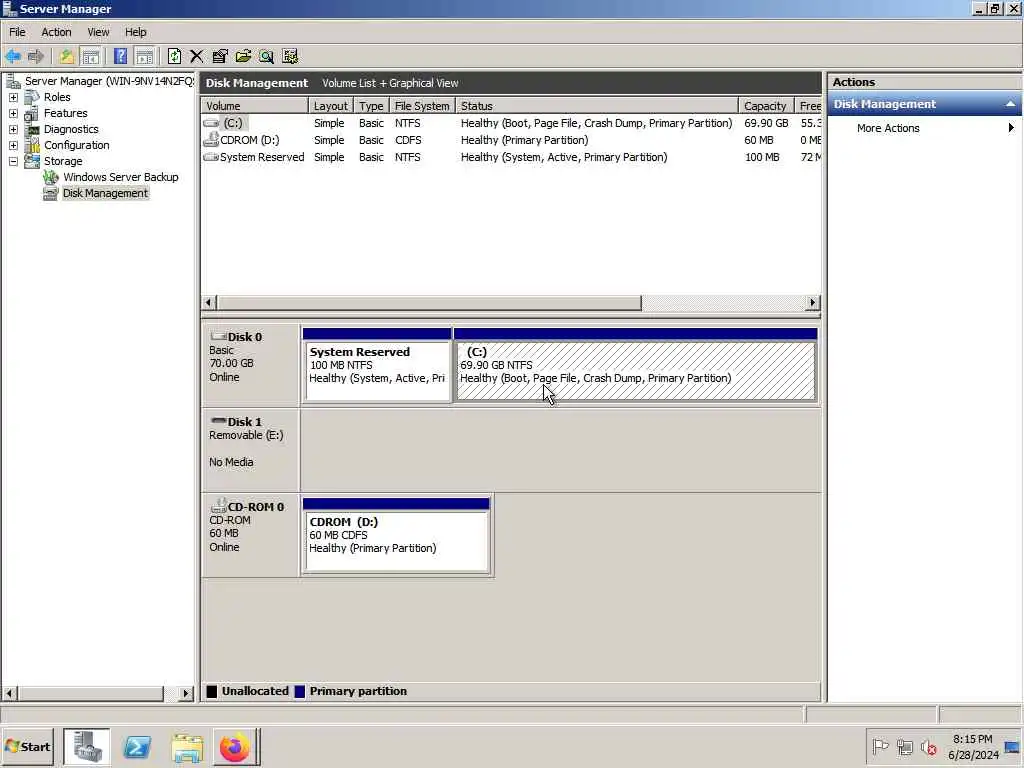This screenshot has width=1024, height=768.
Task: Select the Roles tree node
Action: pyautogui.click(x=57, y=97)
